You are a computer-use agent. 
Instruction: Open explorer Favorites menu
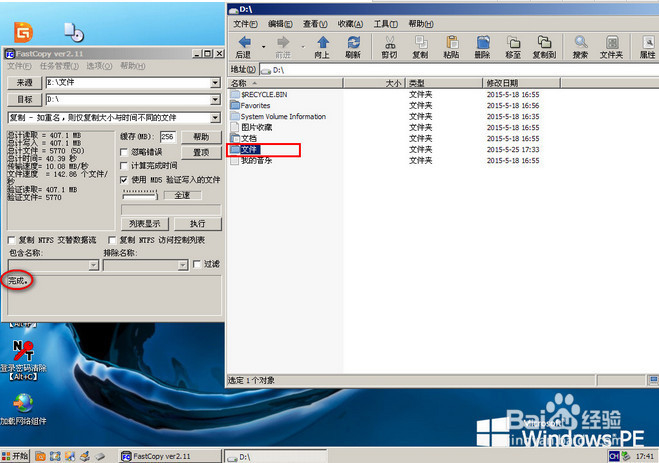click(350, 24)
